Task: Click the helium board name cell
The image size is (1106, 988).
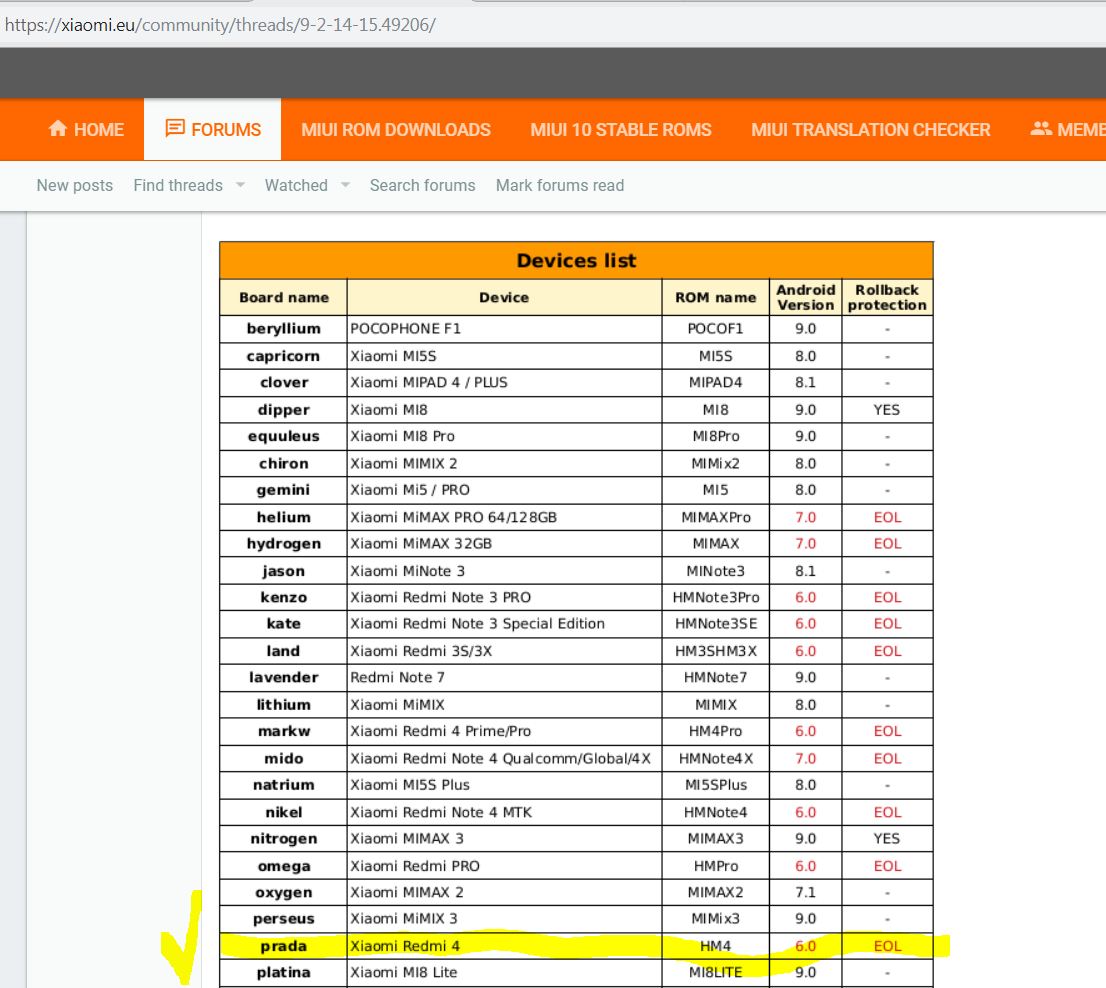Action: [284, 517]
